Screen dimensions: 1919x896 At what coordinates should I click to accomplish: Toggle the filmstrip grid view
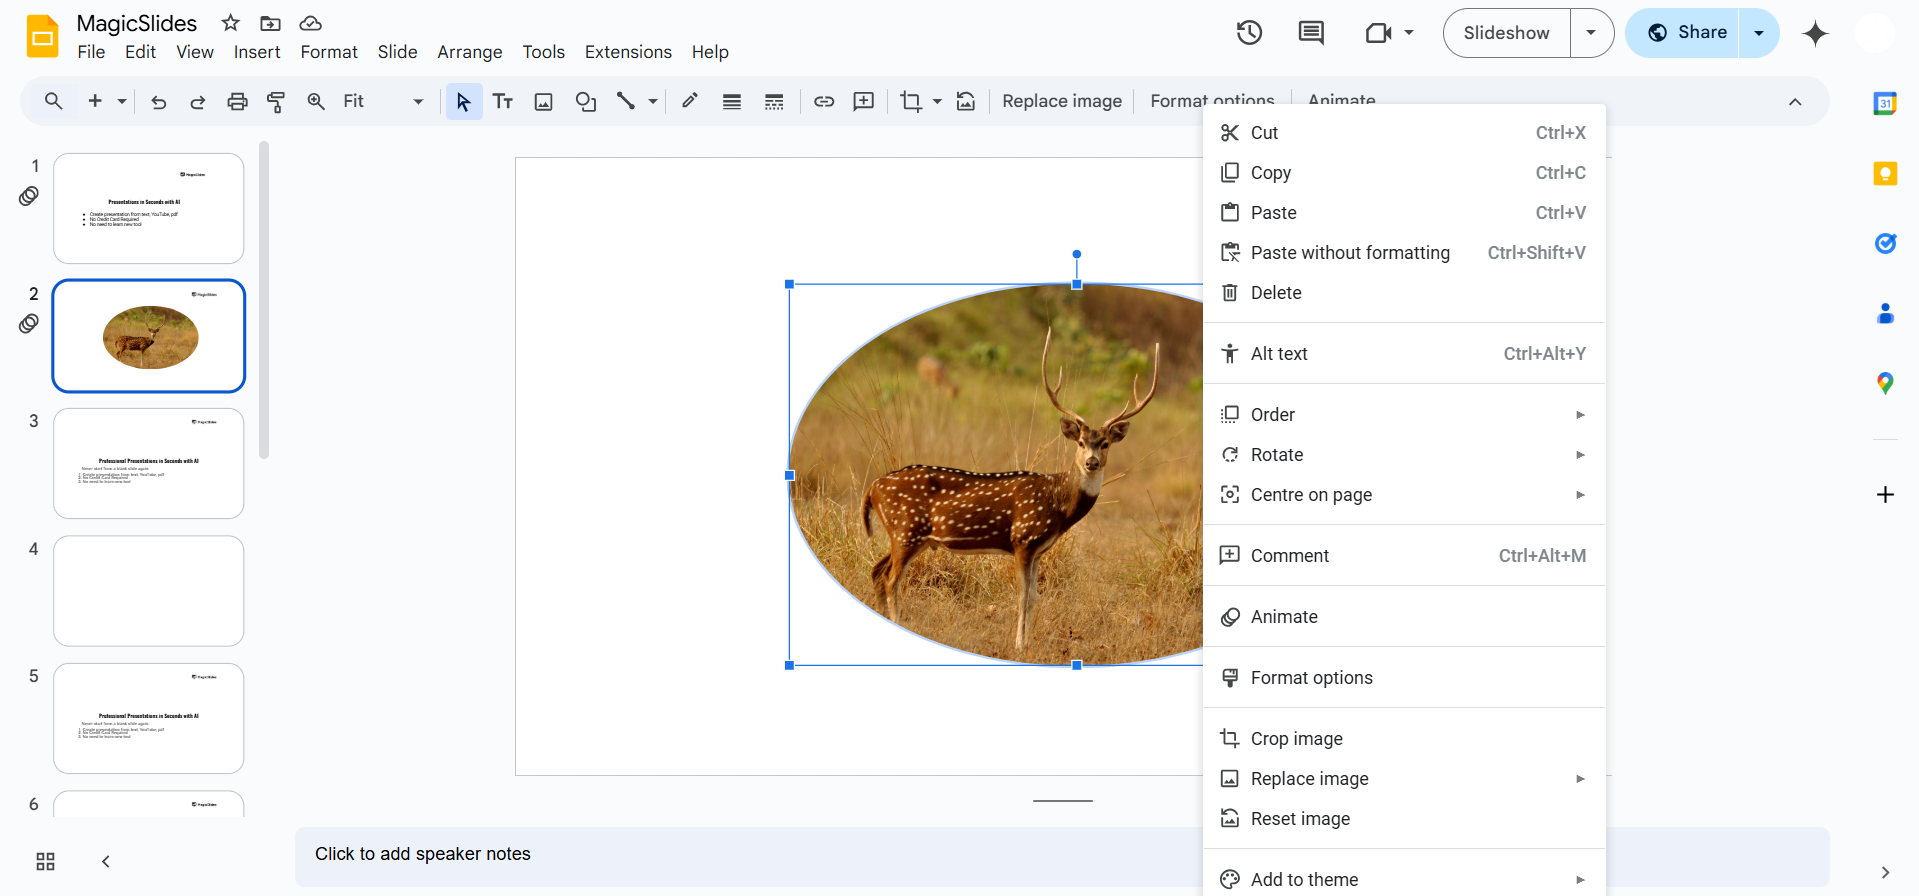point(46,861)
